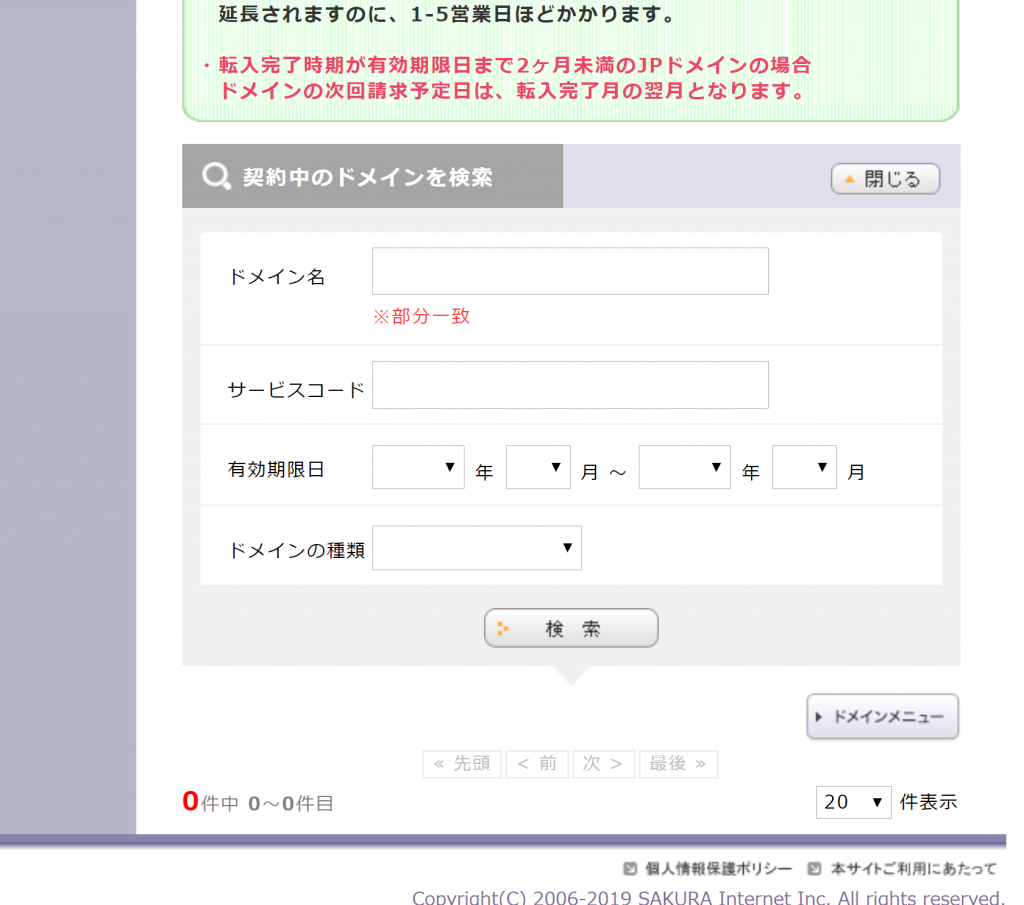Click the SAKURA Internet copyright text
The width and height of the screenshot is (1024, 905).
click(x=709, y=897)
